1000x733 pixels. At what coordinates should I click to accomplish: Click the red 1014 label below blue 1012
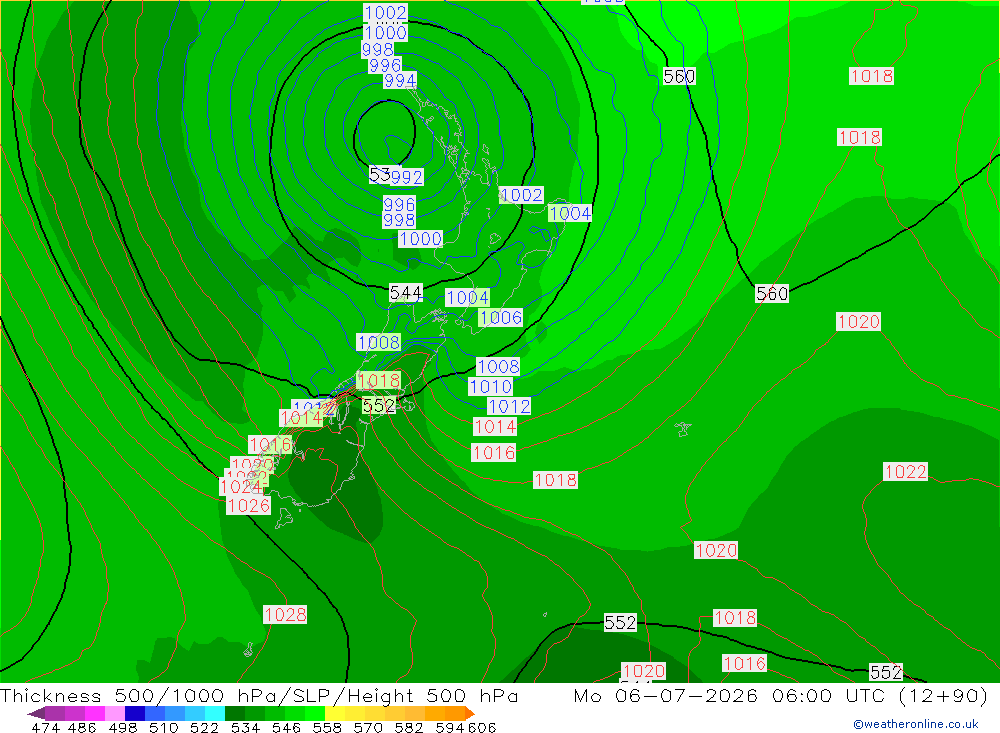coord(495,427)
